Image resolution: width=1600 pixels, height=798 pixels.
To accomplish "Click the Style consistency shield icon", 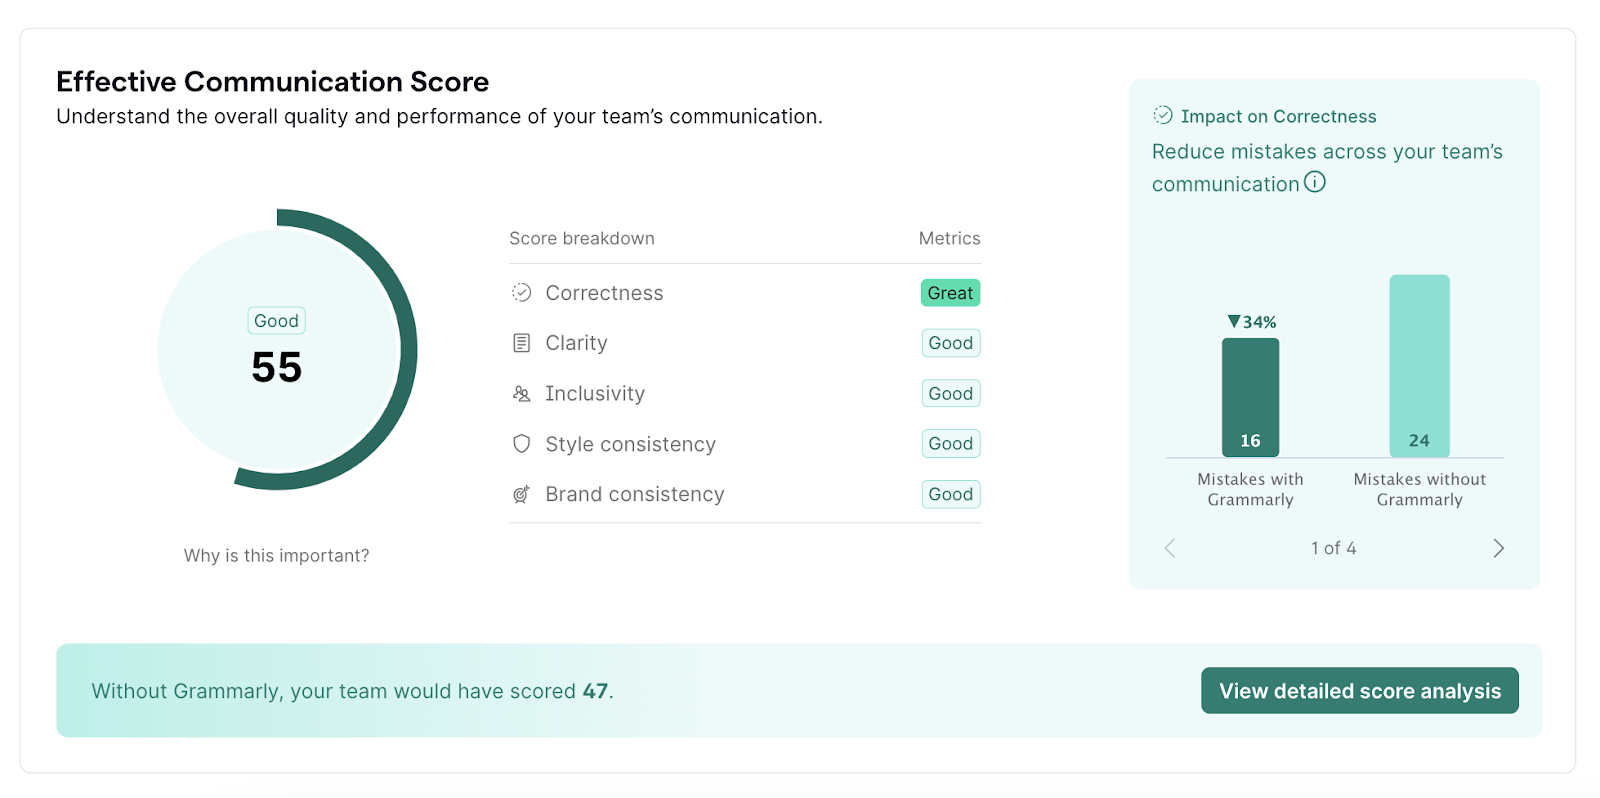I will (521, 444).
